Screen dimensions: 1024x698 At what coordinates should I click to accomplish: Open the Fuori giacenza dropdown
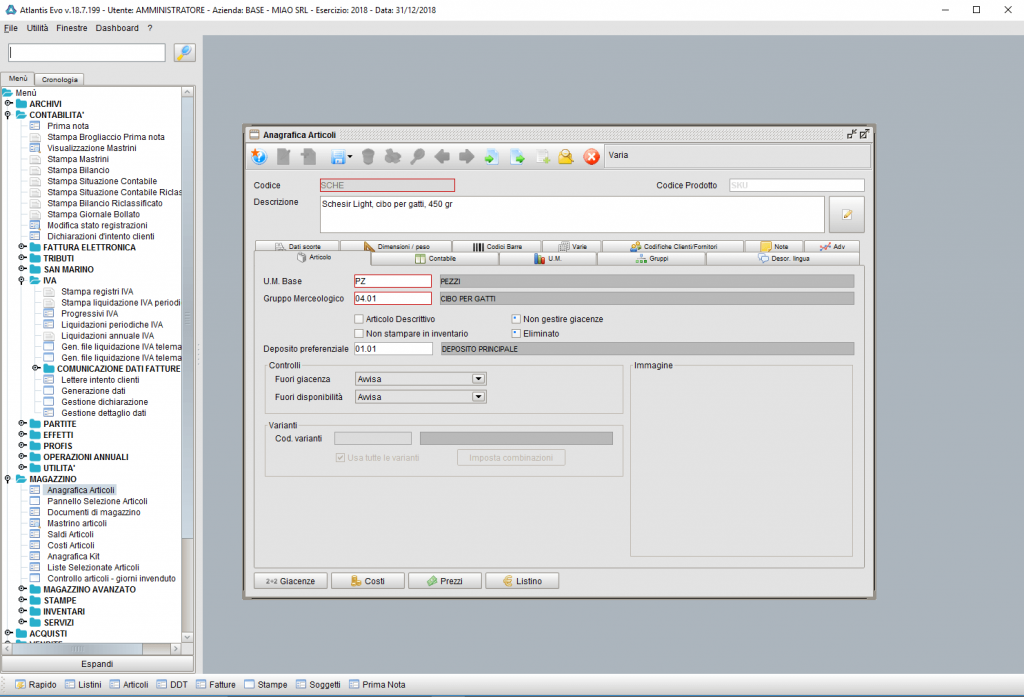click(x=478, y=379)
